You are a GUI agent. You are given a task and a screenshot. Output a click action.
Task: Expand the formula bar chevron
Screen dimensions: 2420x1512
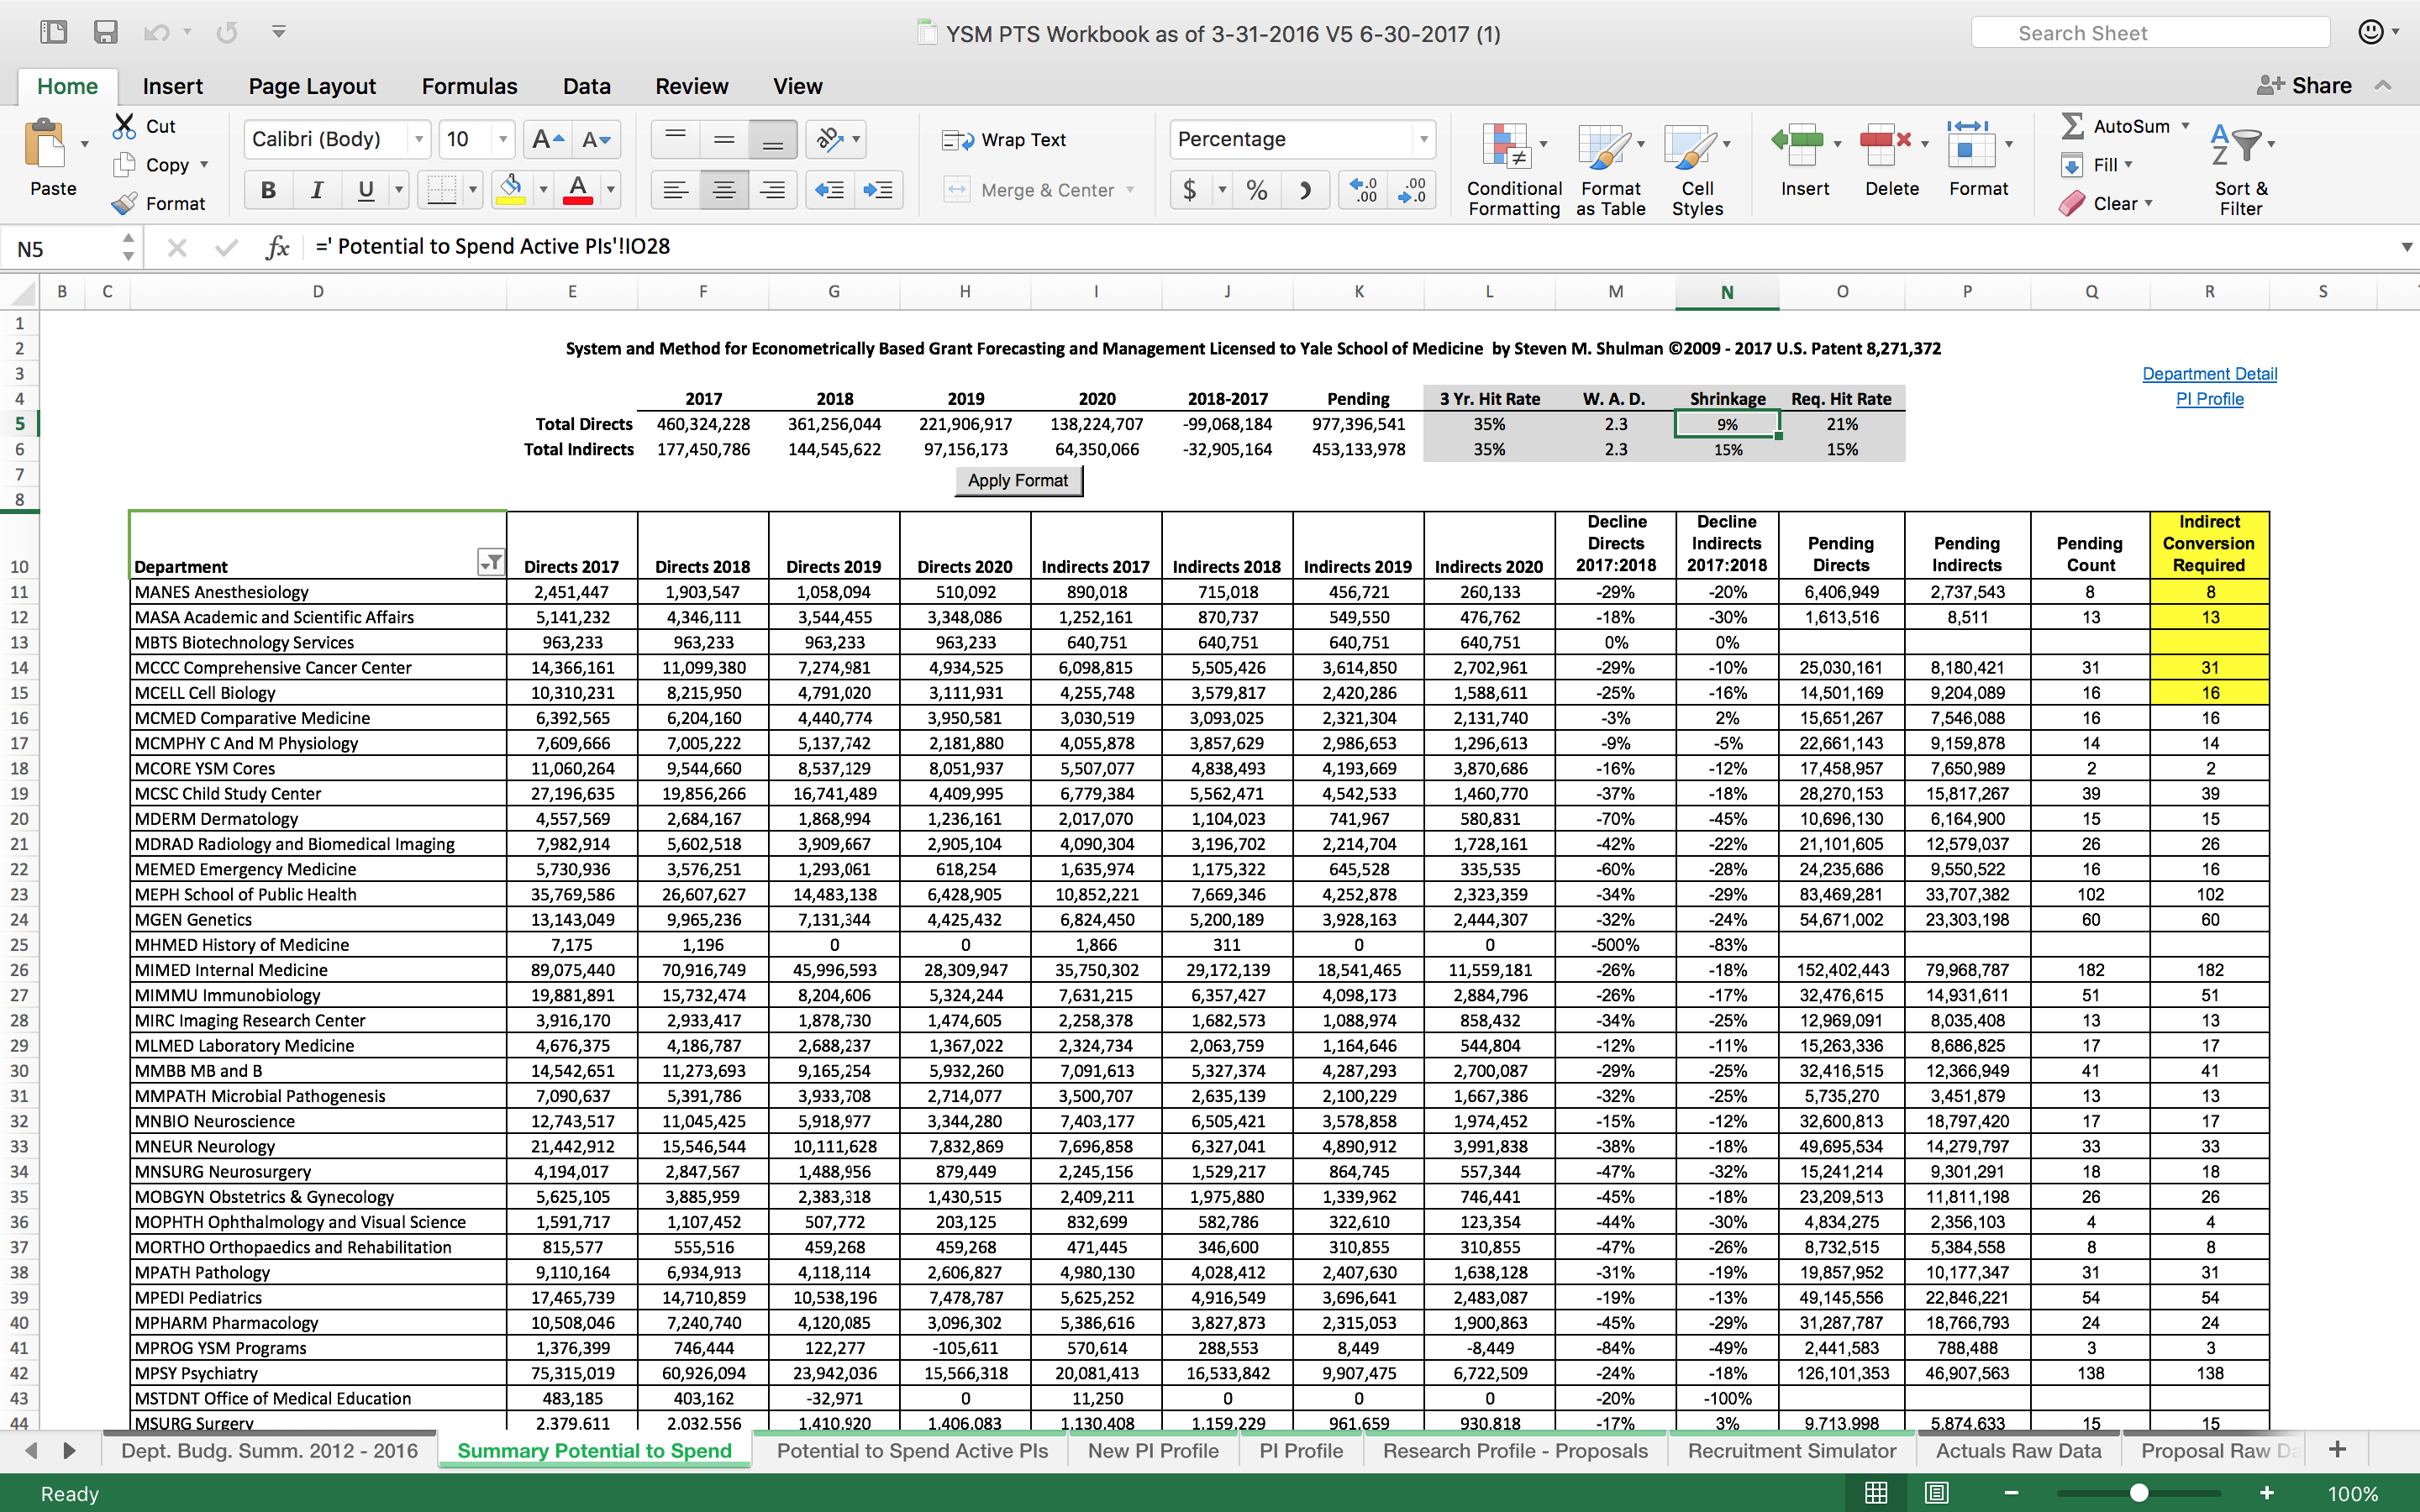pyautogui.click(x=2406, y=247)
